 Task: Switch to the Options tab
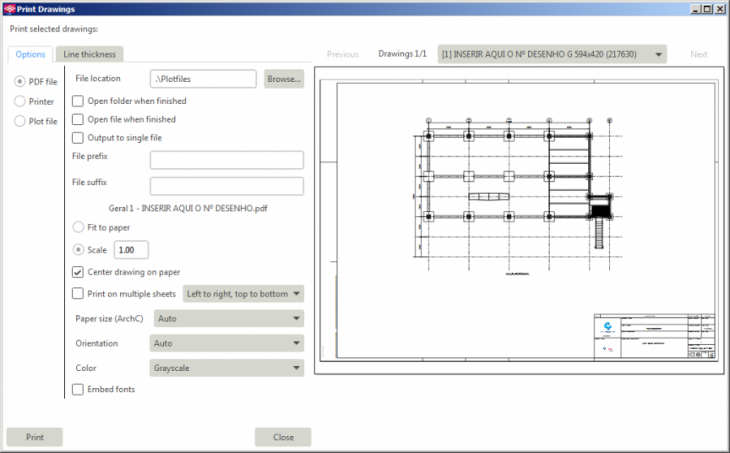(30, 54)
